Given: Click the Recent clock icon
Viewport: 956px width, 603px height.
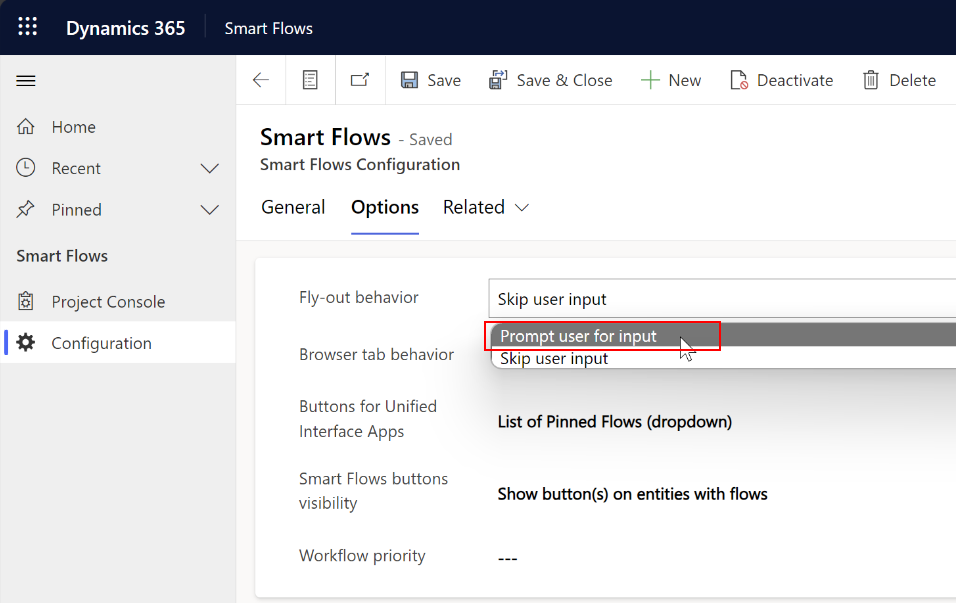Looking at the screenshot, I should pos(26,168).
